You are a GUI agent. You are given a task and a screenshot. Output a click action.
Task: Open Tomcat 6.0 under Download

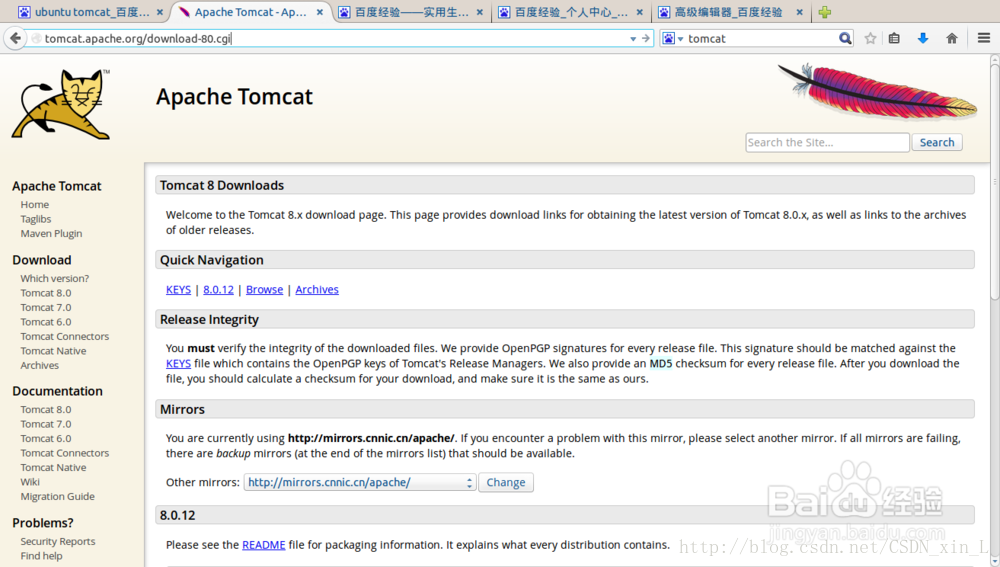pos(45,322)
